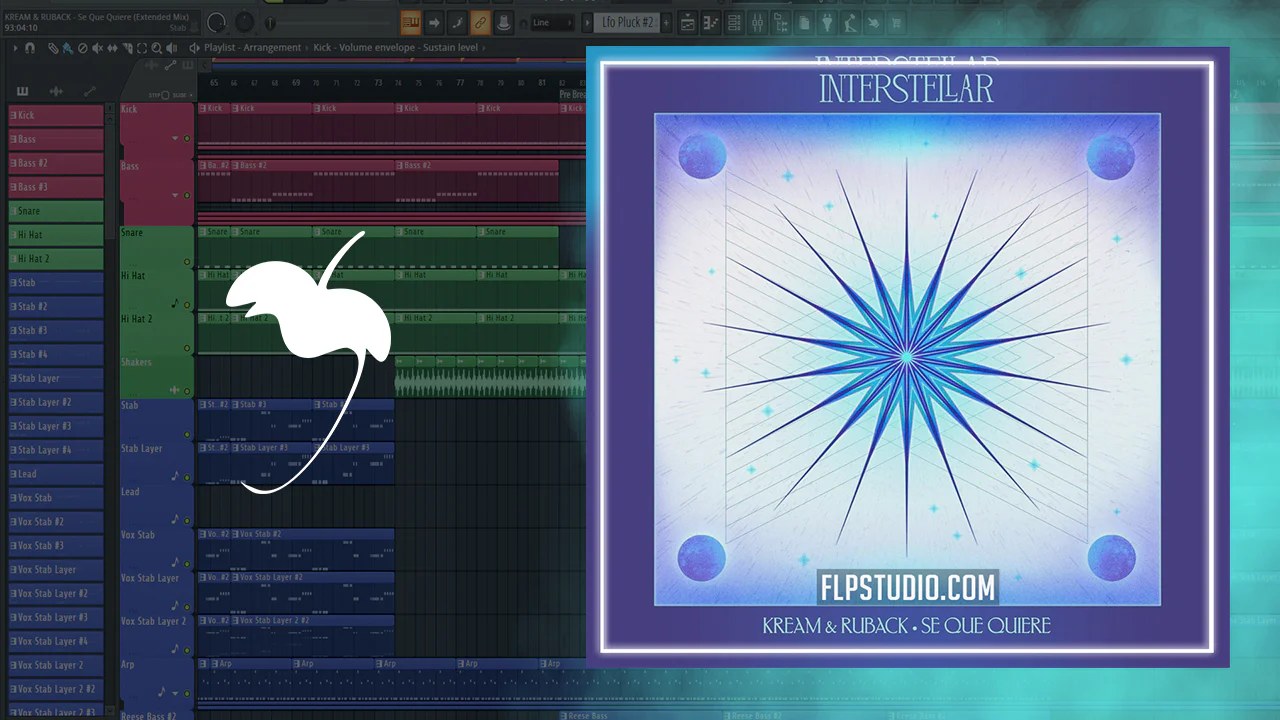
Task: Open the Browser tree icon in the top toolbar
Action: (x=780, y=22)
